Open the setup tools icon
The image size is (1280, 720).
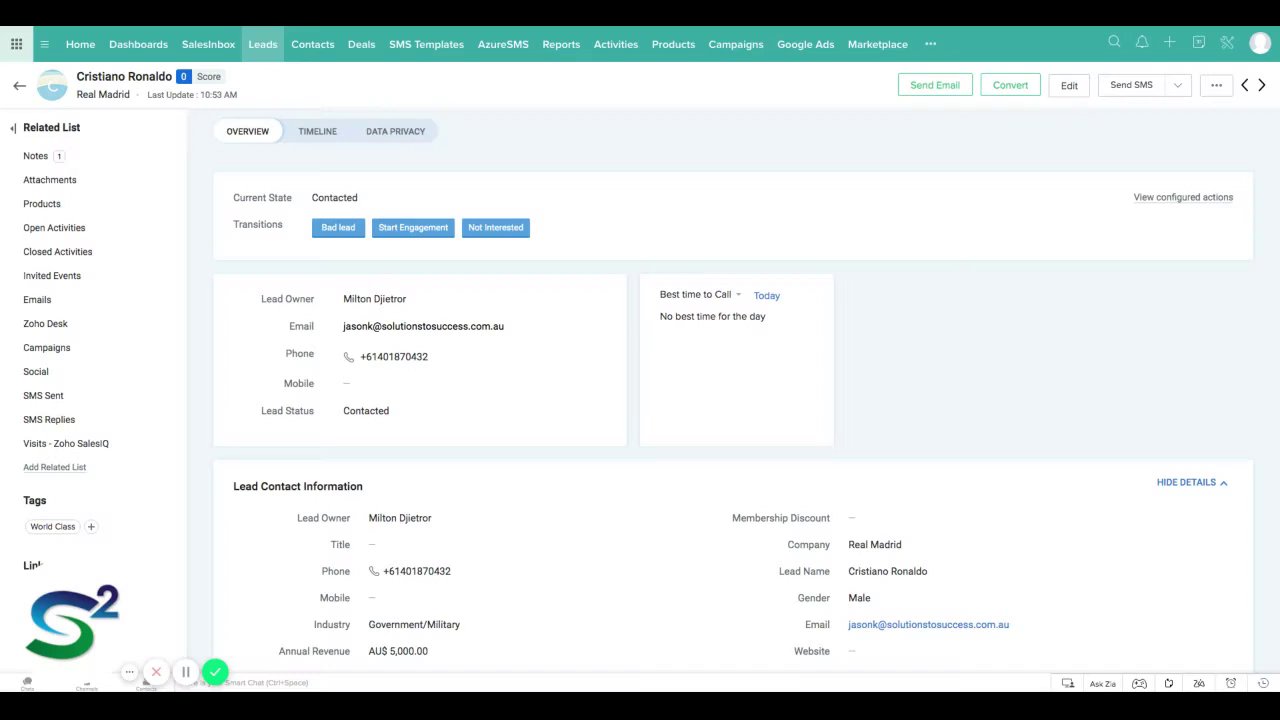click(x=1227, y=42)
